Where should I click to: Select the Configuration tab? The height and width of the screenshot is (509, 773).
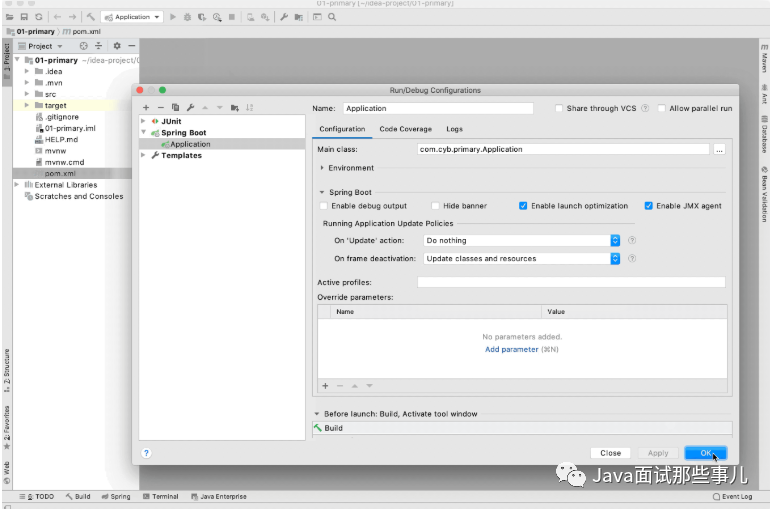(x=342, y=129)
